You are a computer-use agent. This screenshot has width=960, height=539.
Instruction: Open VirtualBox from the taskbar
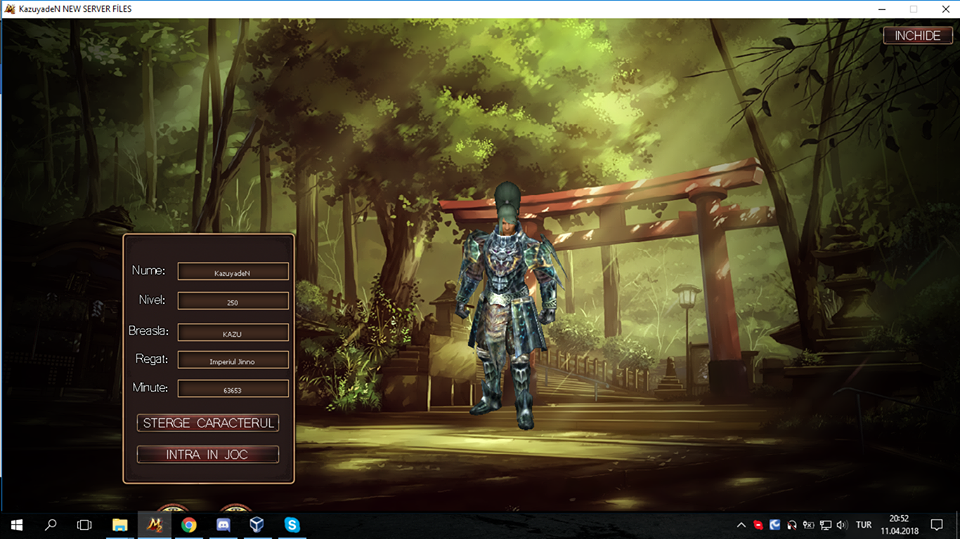(x=257, y=525)
